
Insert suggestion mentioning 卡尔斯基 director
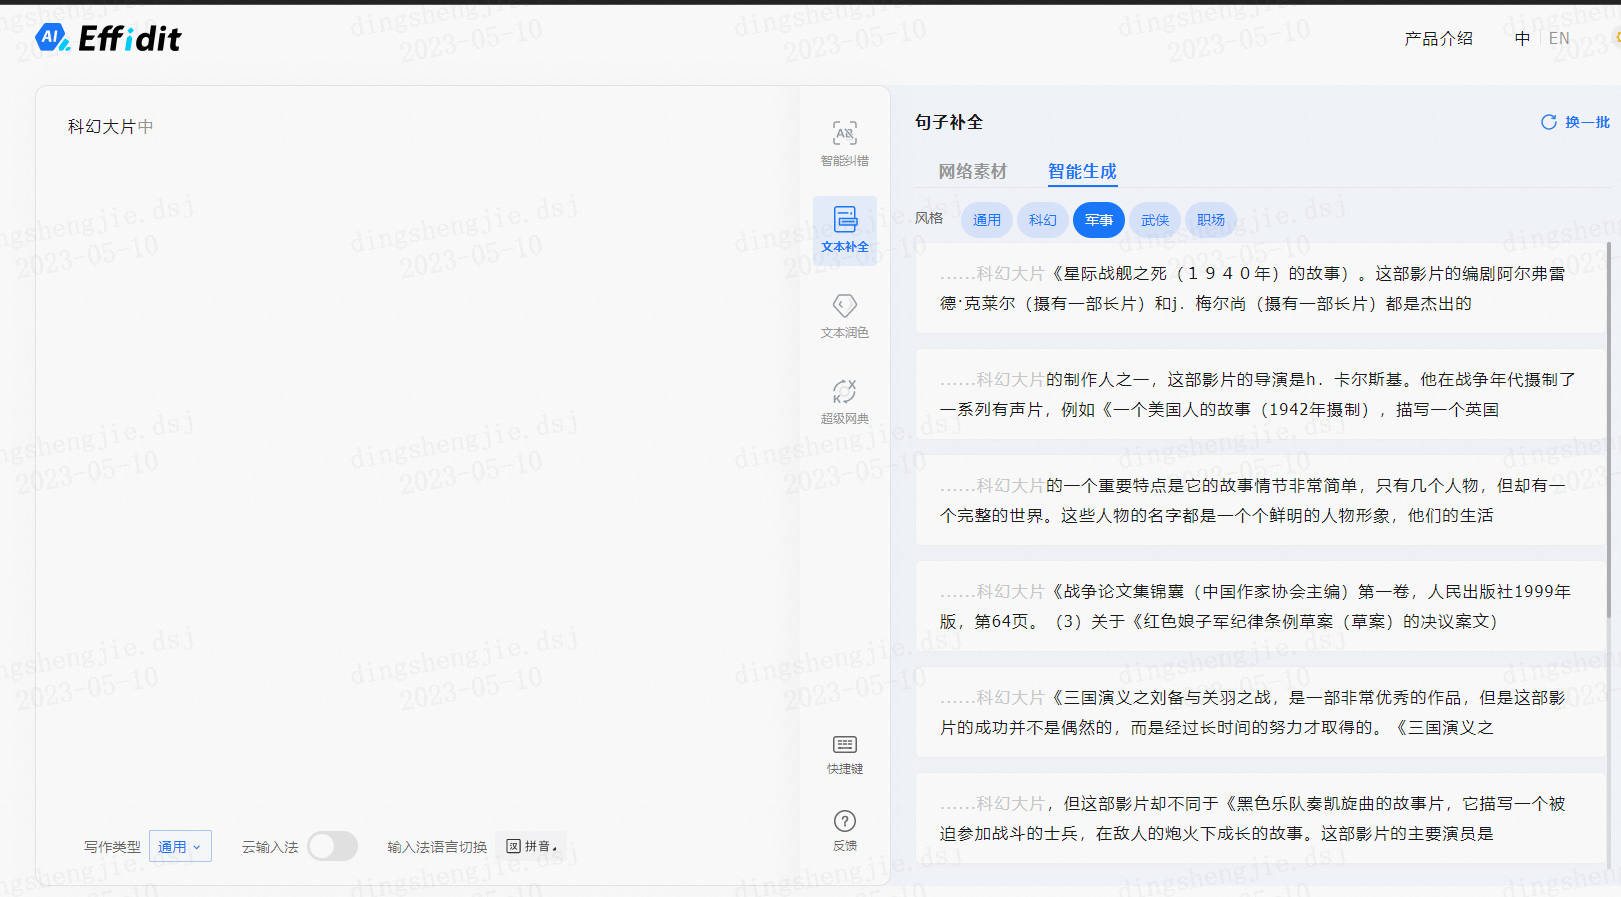pos(1260,394)
